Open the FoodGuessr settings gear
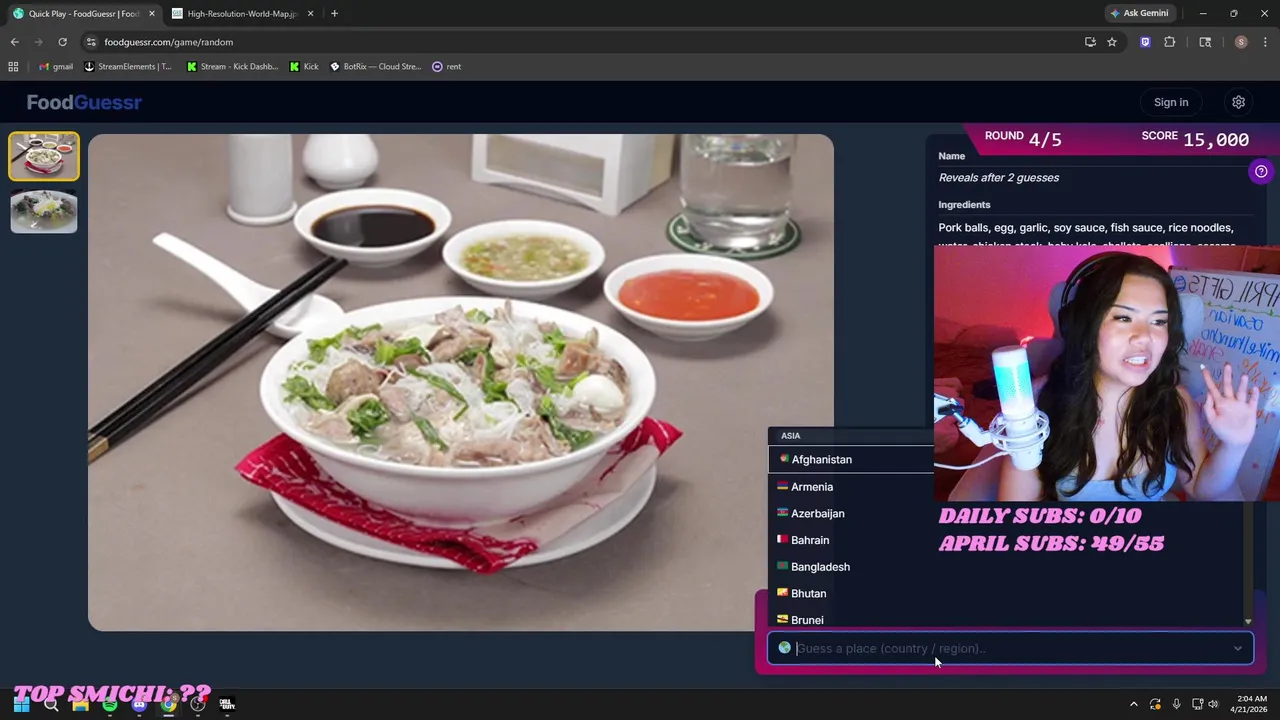The width and height of the screenshot is (1280, 720). (1238, 102)
